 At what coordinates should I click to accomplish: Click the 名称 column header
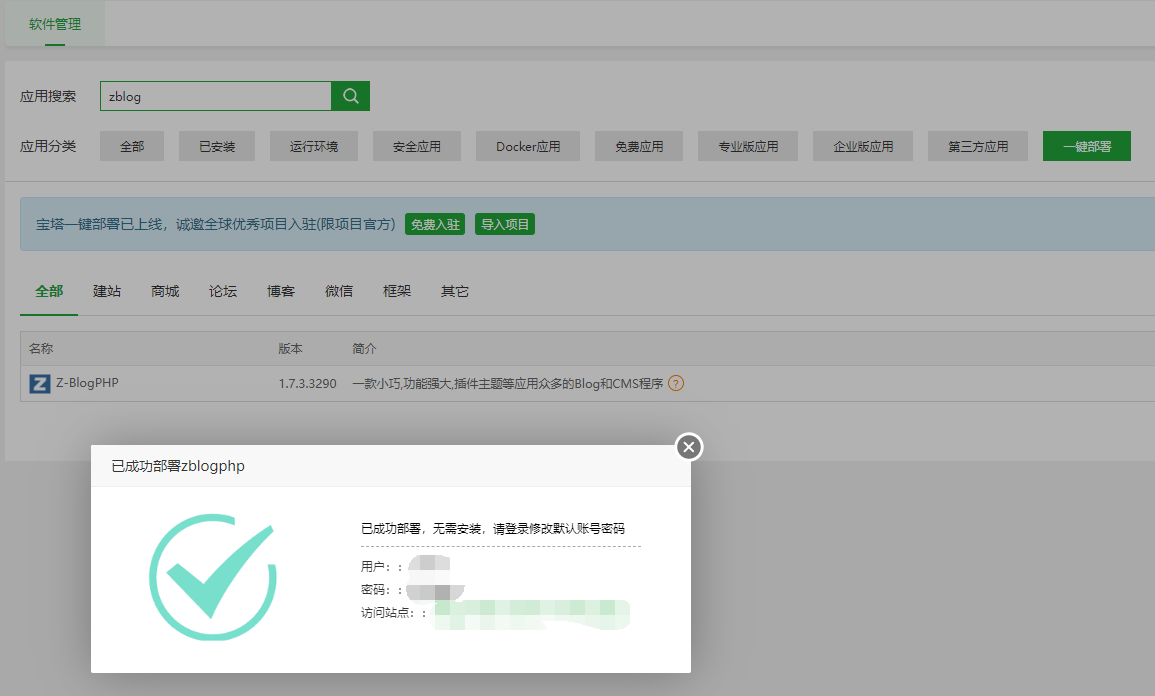pos(41,348)
